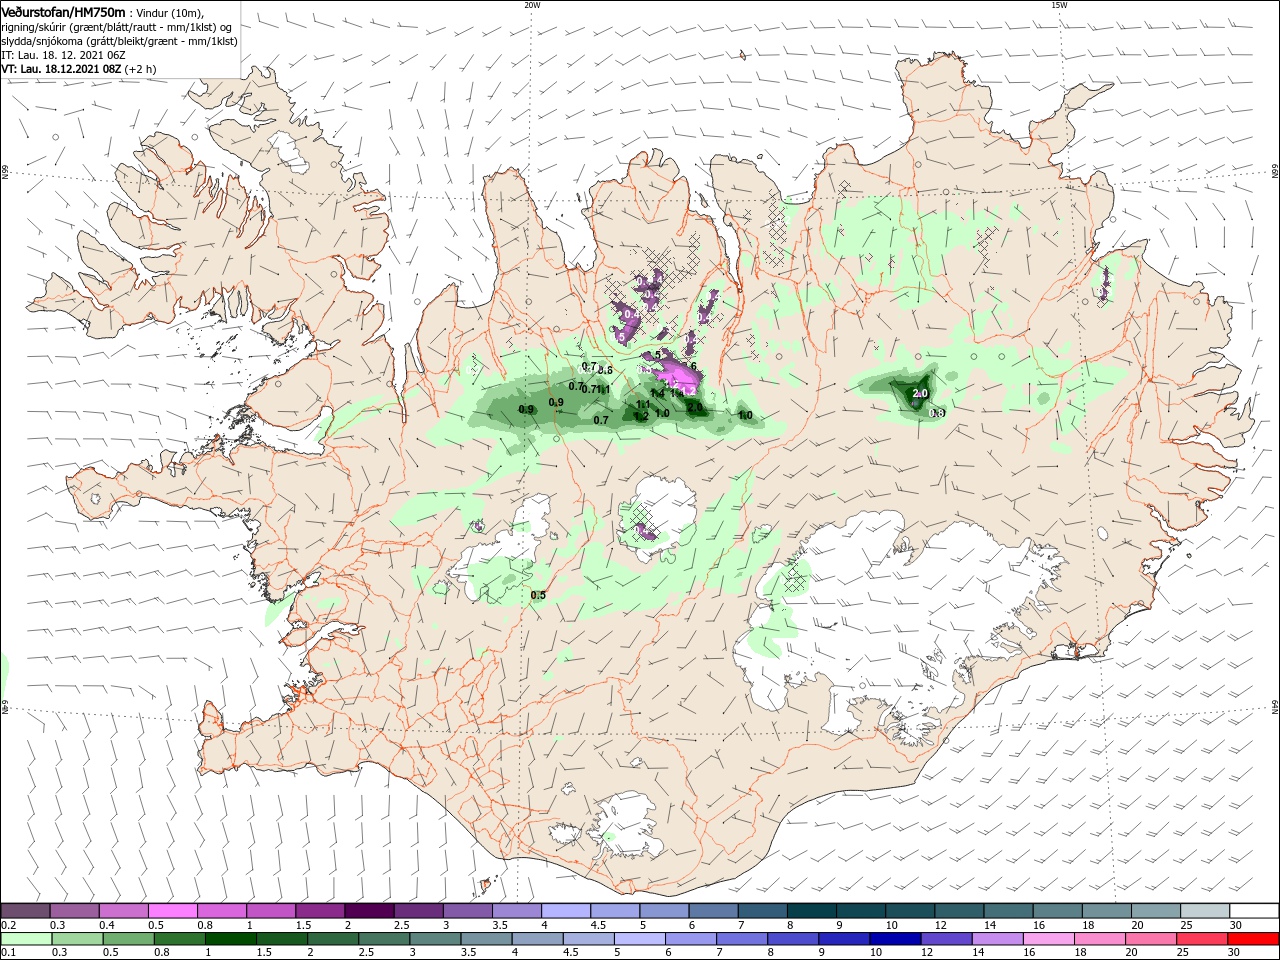
Task: Pick the snow scale swatch between 0.3 and 0.4
Action: pos(74,911)
